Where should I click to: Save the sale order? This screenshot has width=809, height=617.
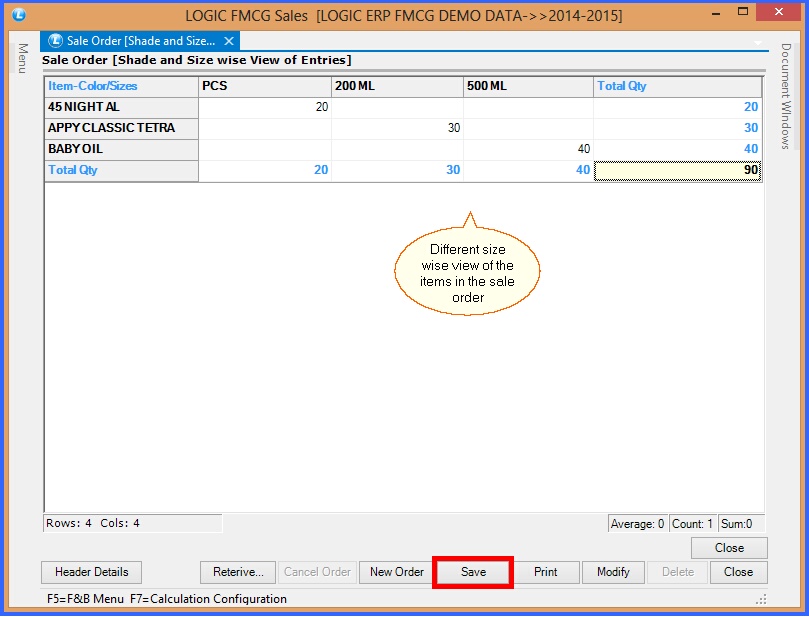tap(473, 572)
